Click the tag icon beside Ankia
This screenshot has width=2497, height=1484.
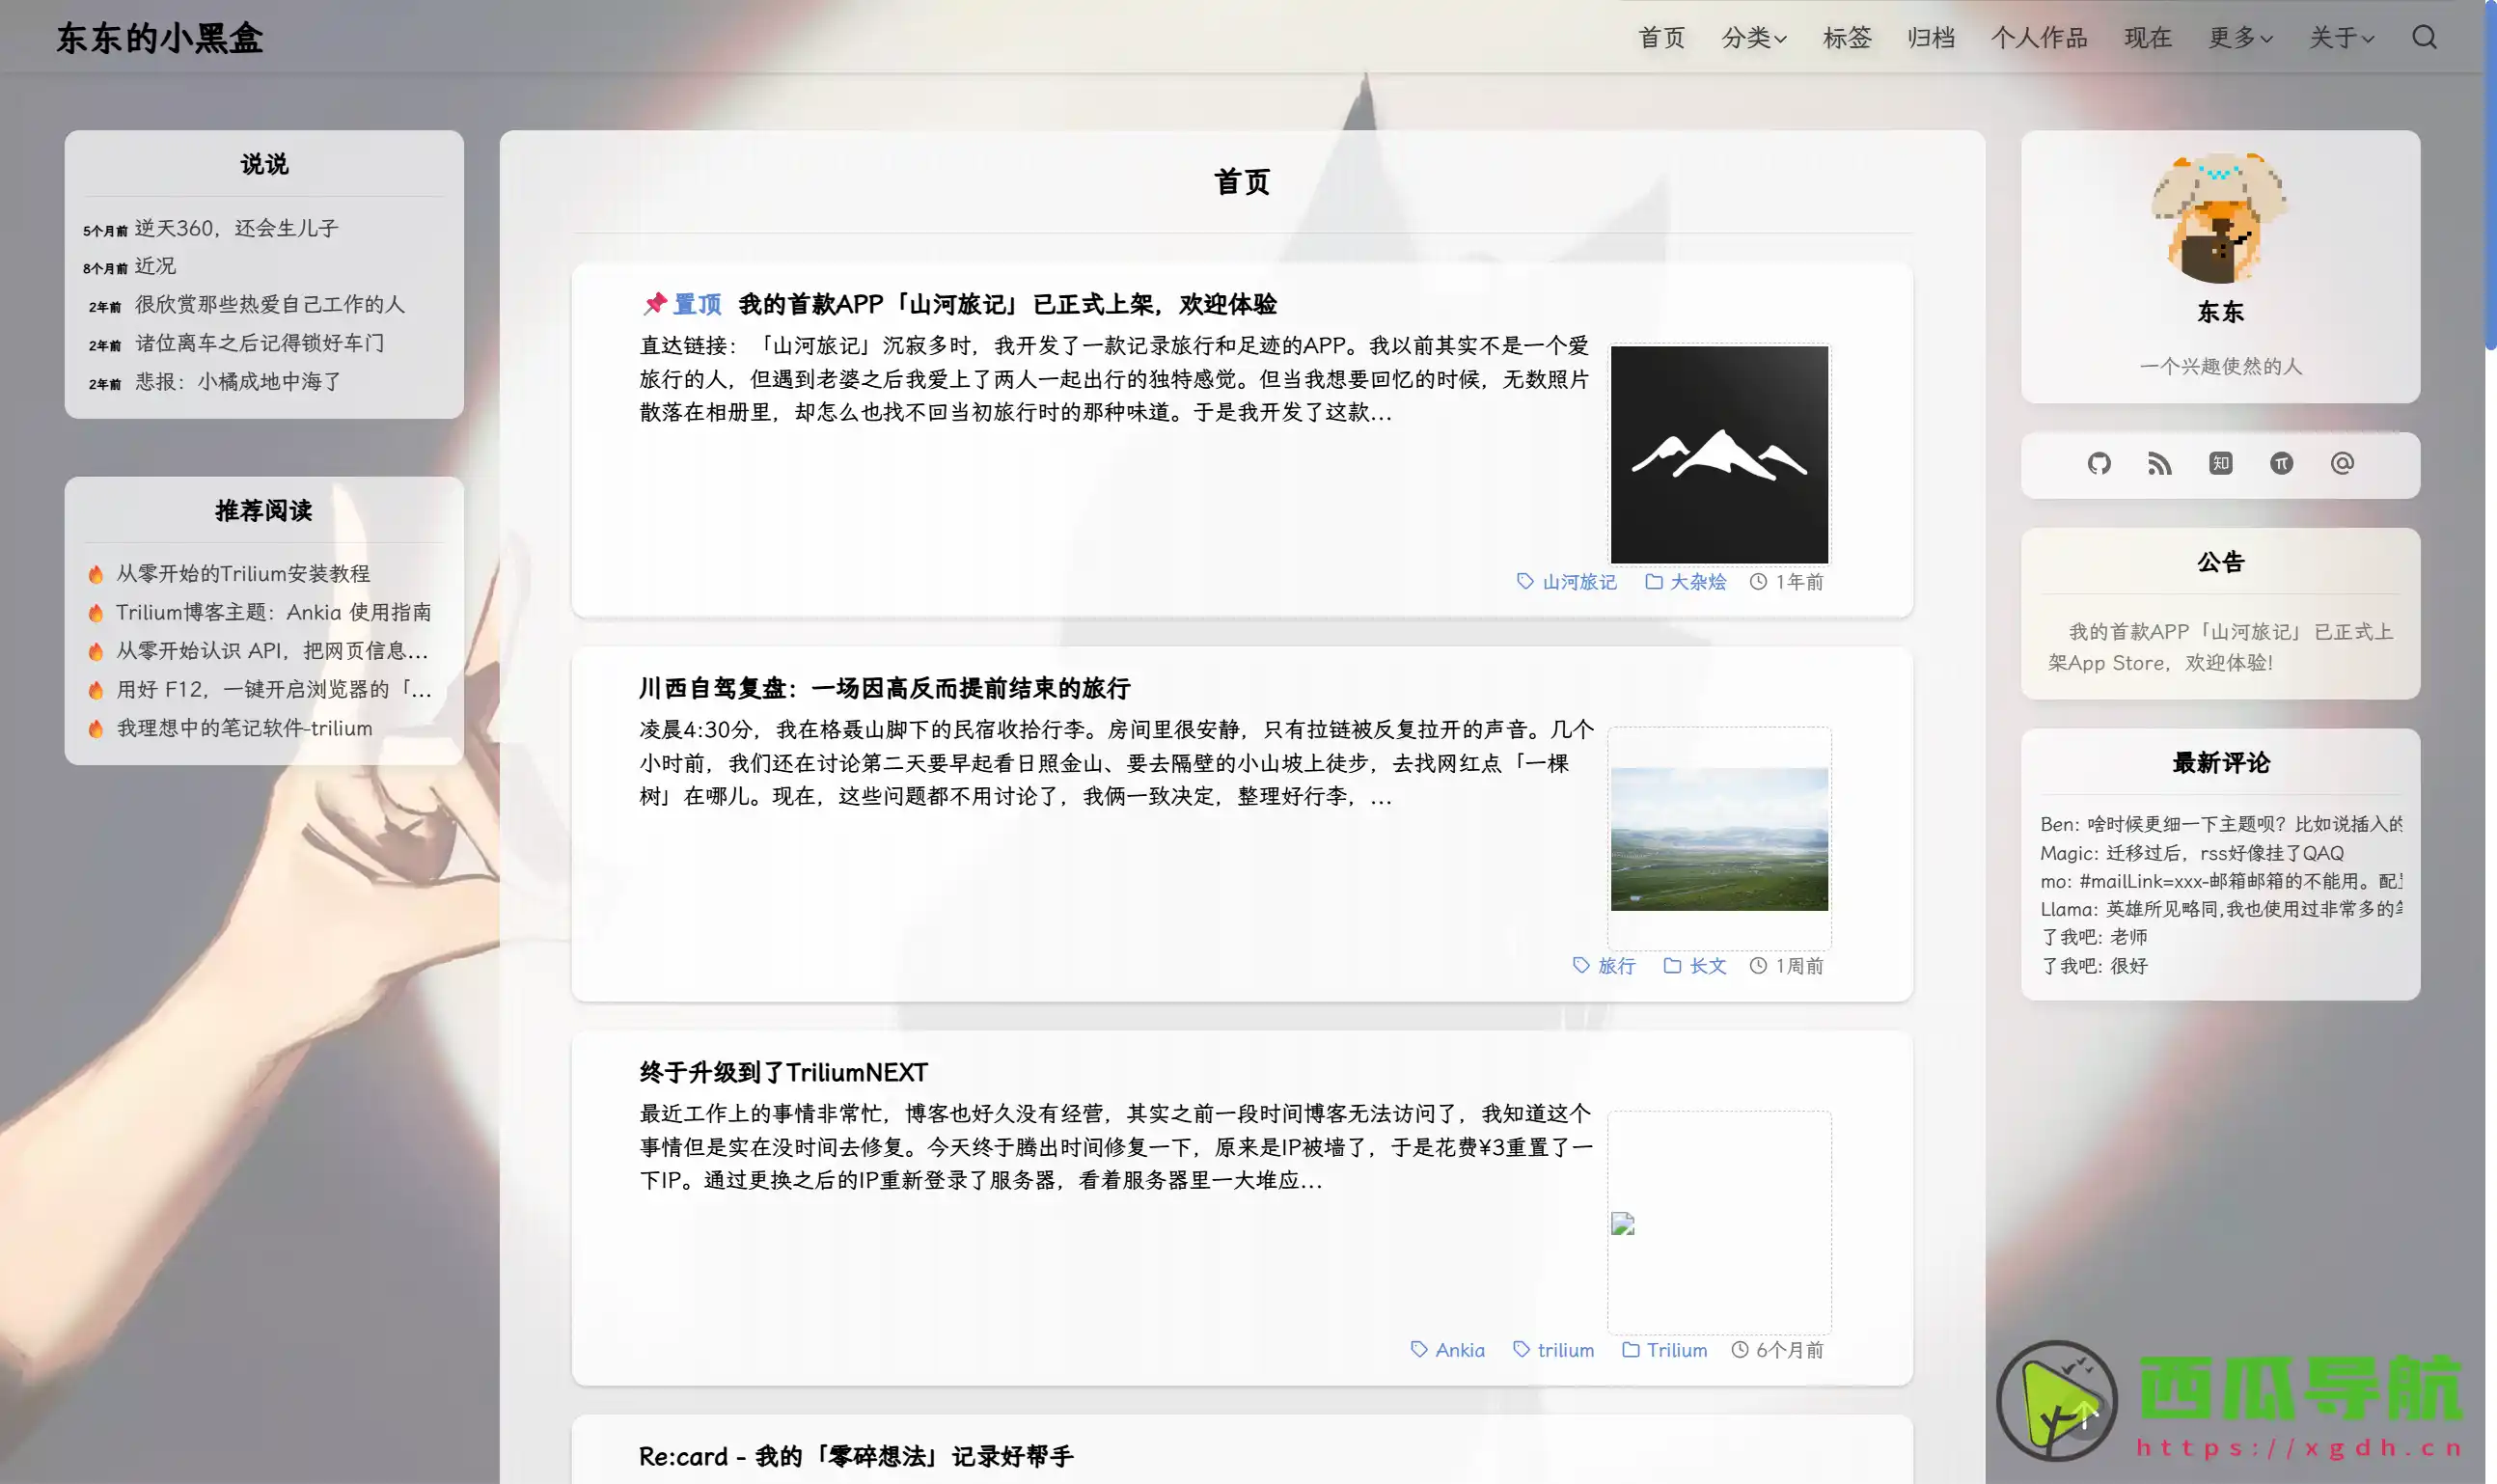click(x=1419, y=1349)
